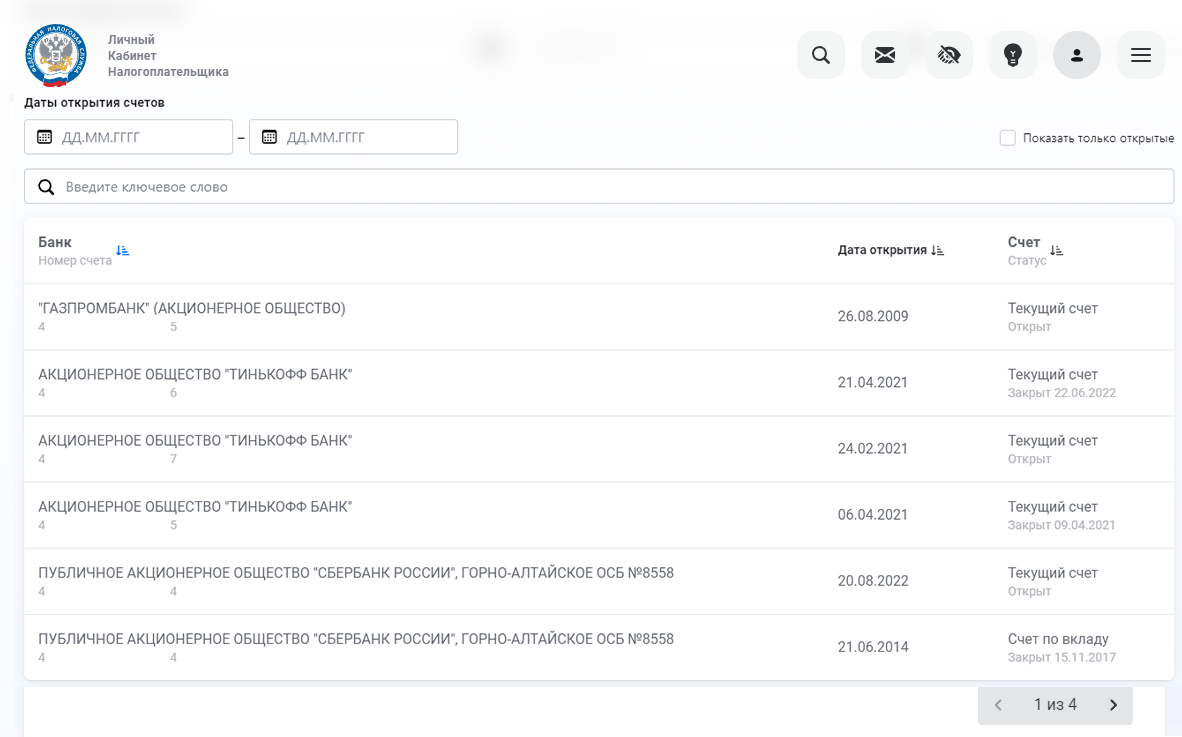Click status 'Закрыт 15.11.2017'
The image size is (1182, 737).
(x=1061, y=657)
